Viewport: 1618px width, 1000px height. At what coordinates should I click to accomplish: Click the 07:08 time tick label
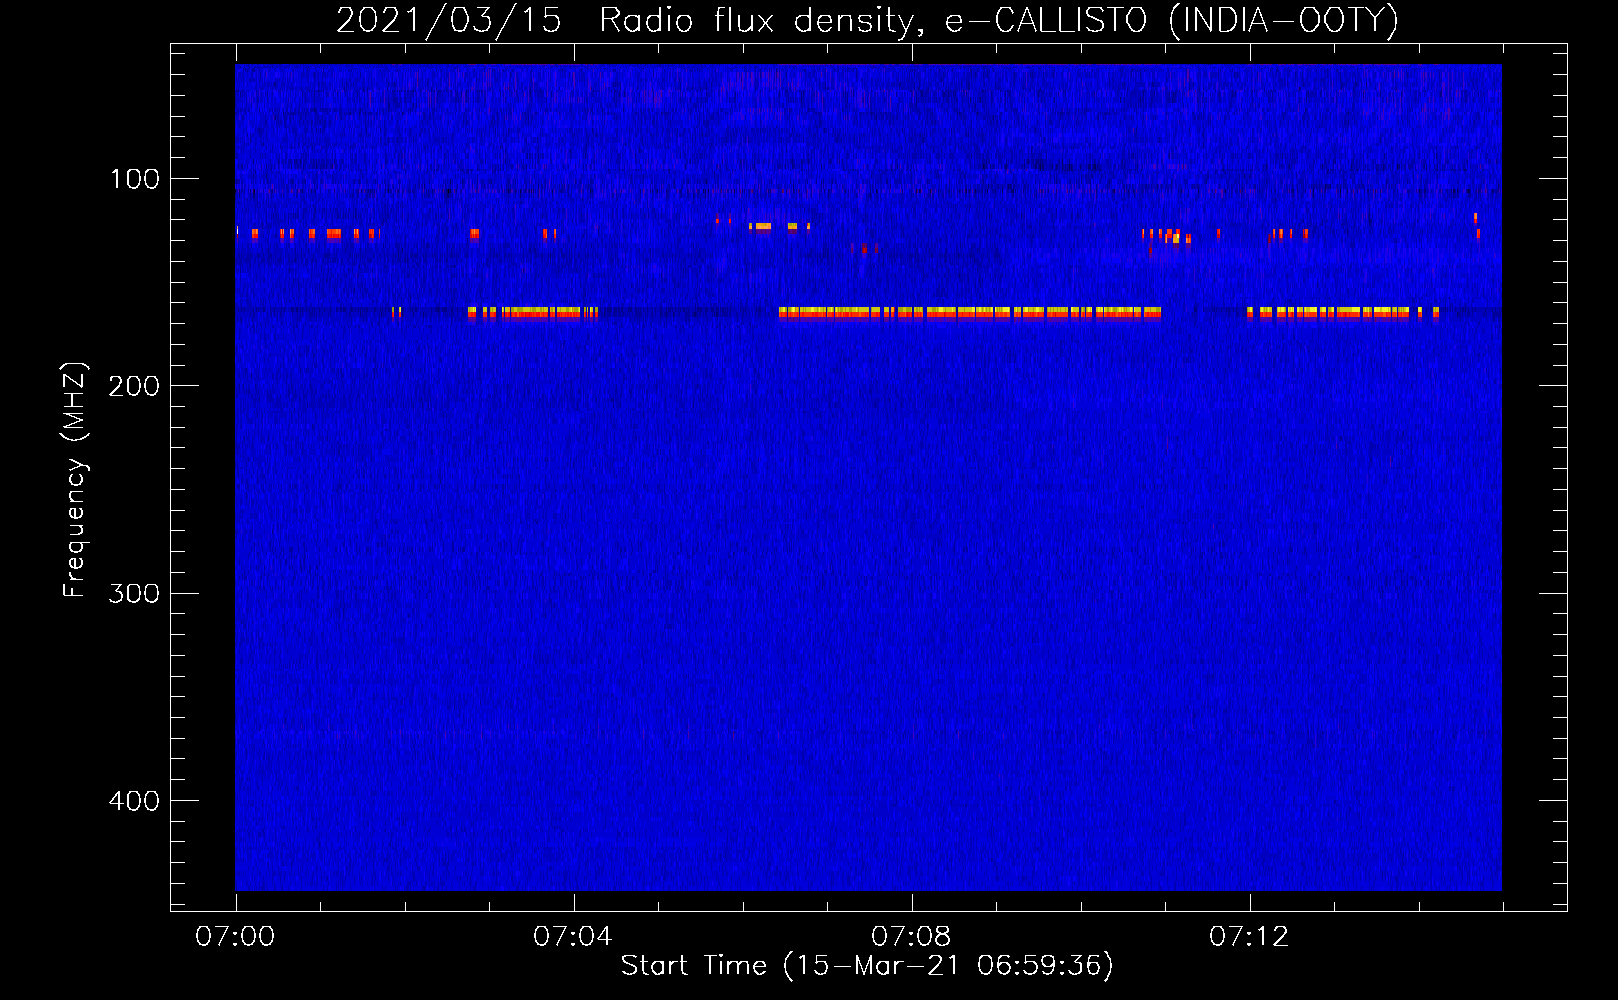click(911, 937)
